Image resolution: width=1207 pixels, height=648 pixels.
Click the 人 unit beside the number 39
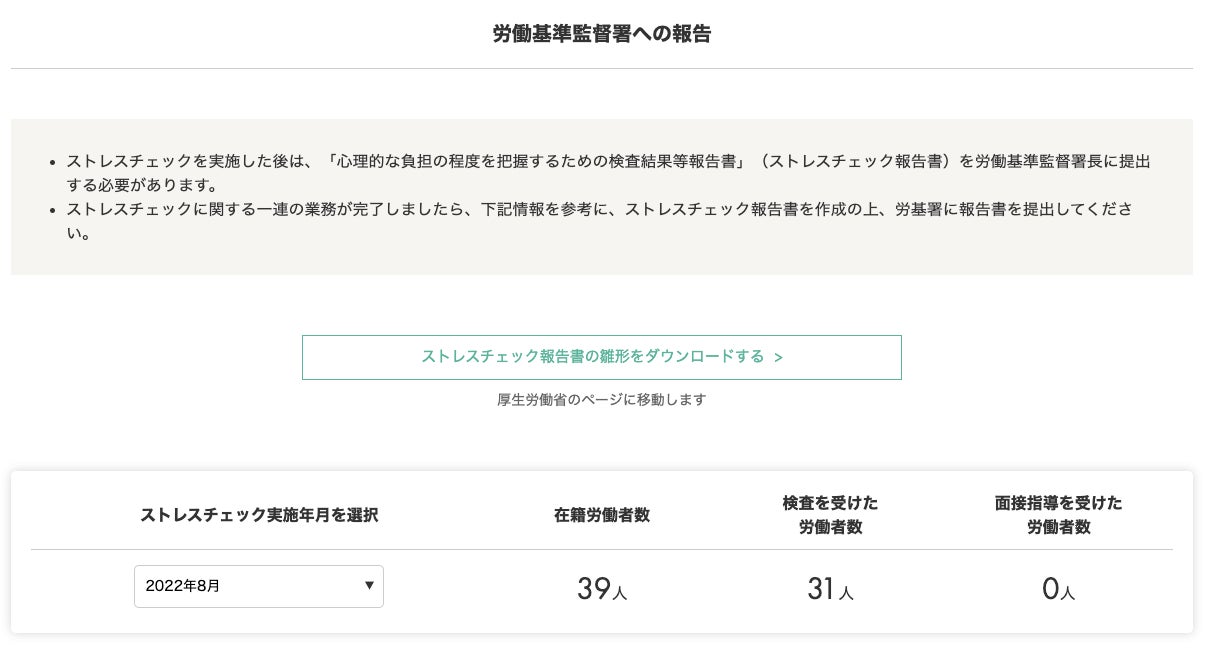pyautogui.click(x=619, y=594)
